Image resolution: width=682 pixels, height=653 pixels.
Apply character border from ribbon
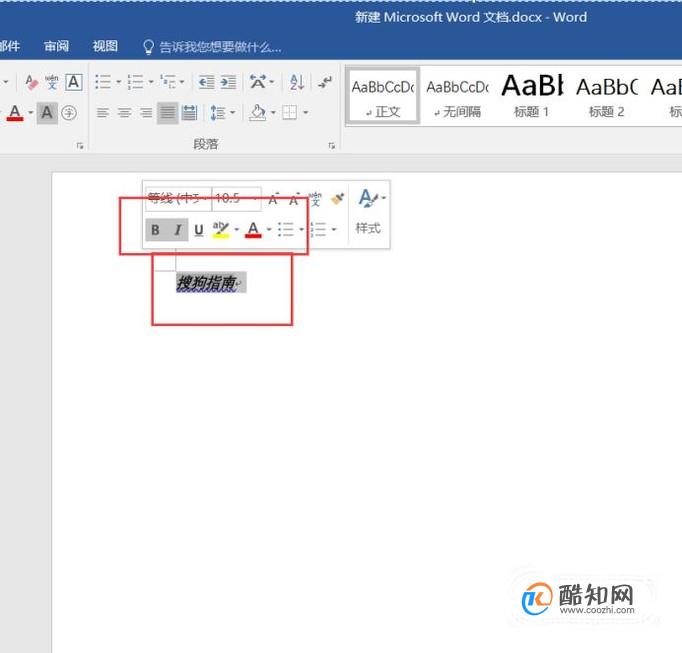(x=74, y=82)
